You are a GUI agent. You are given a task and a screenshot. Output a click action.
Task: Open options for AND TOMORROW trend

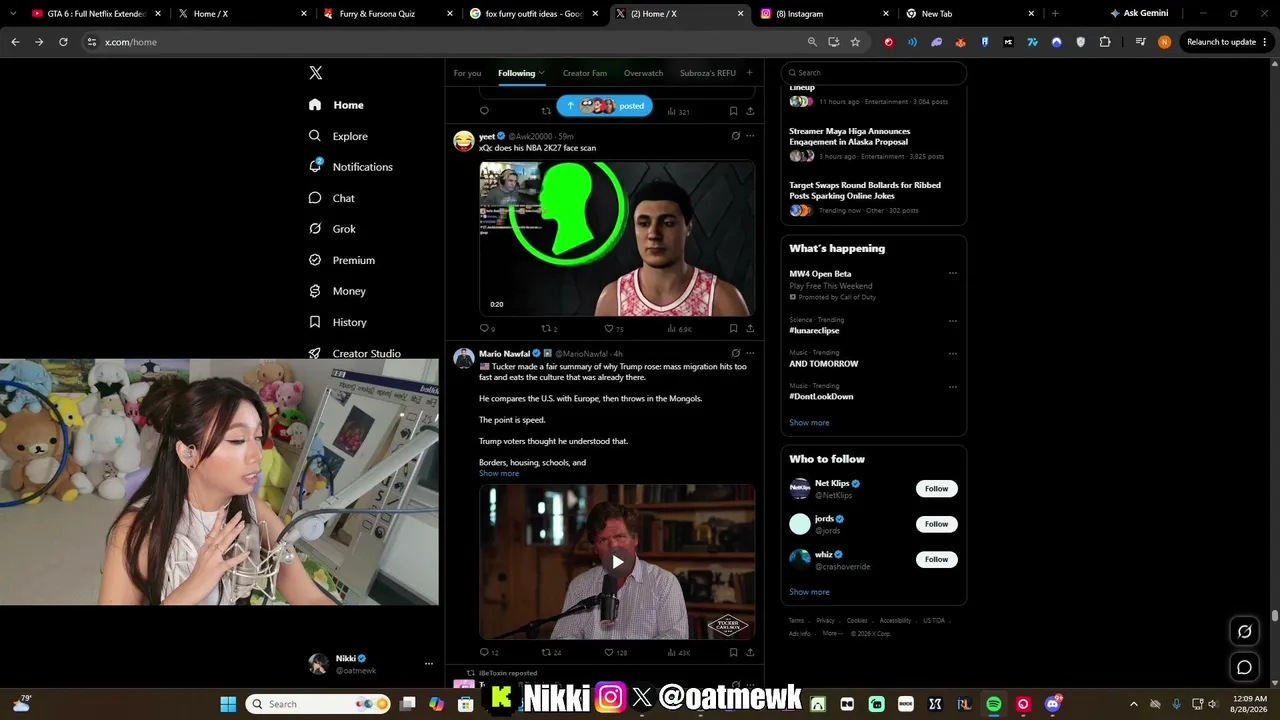(953, 354)
